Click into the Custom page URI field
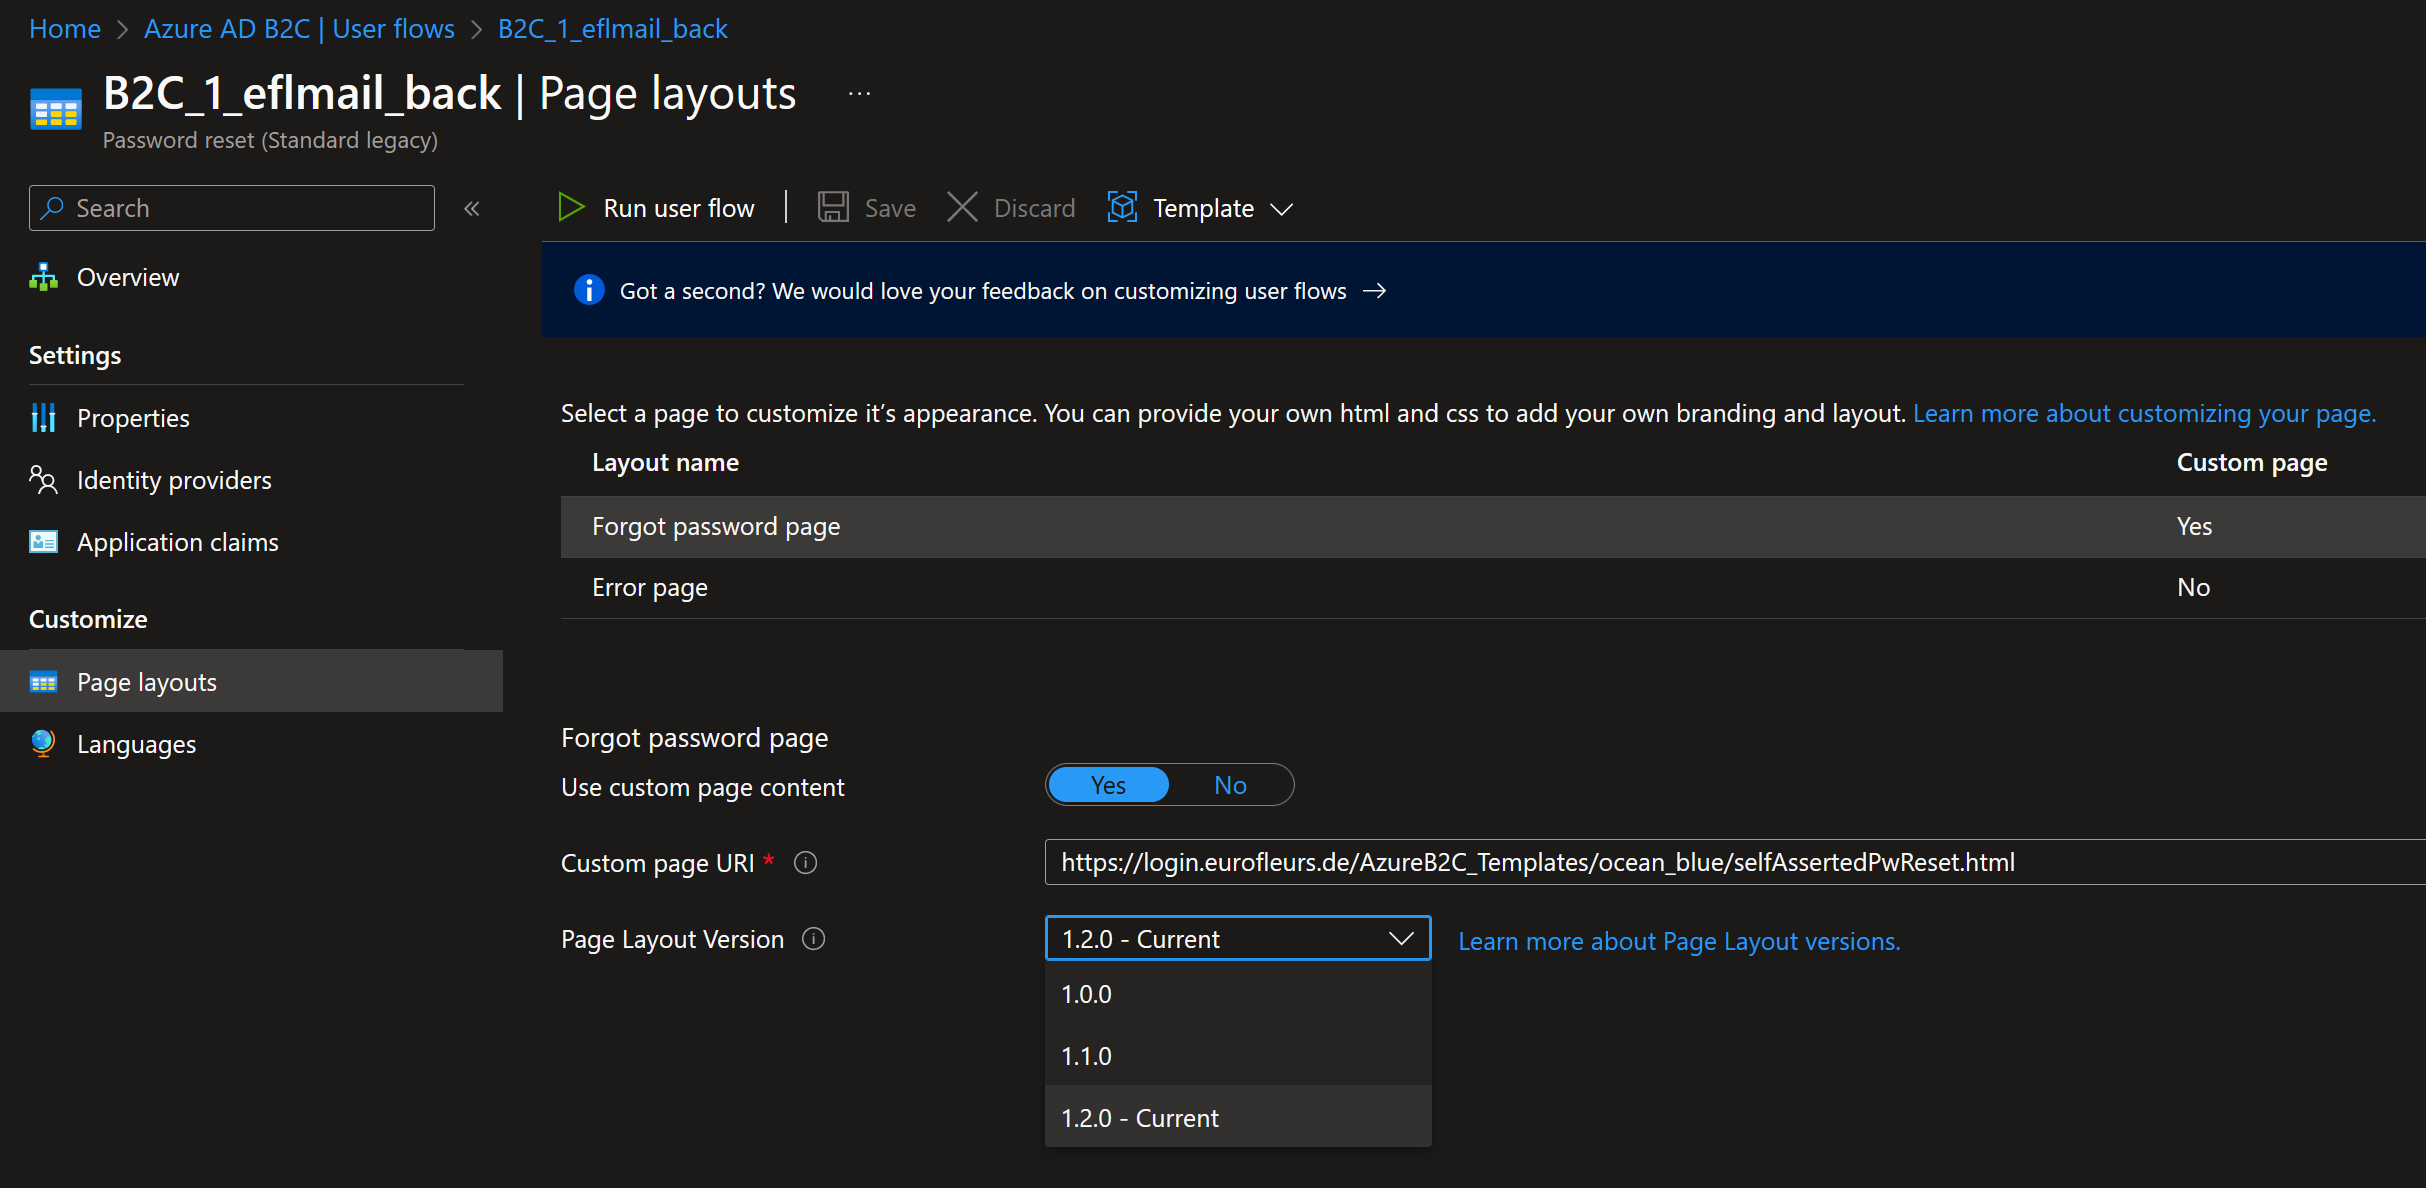Viewport: 2426px width, 1188px height. pos(1735,862)
